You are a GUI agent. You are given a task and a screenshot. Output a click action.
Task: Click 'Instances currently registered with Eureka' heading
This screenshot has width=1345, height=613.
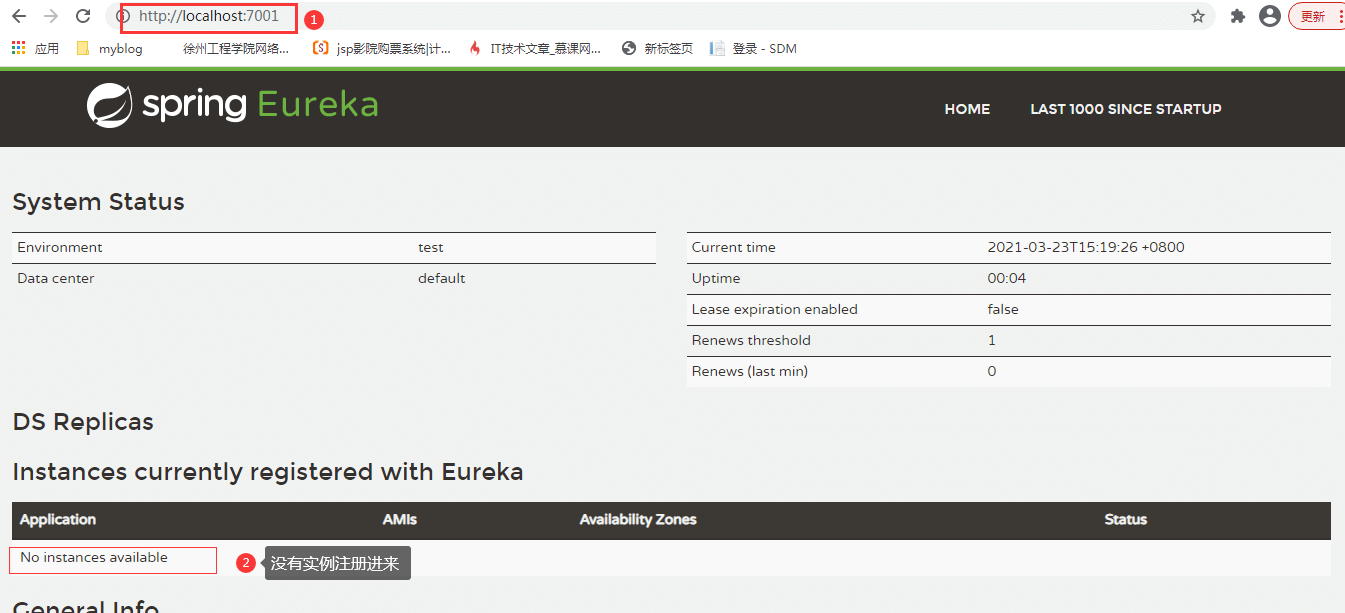(x=268, y=472)
